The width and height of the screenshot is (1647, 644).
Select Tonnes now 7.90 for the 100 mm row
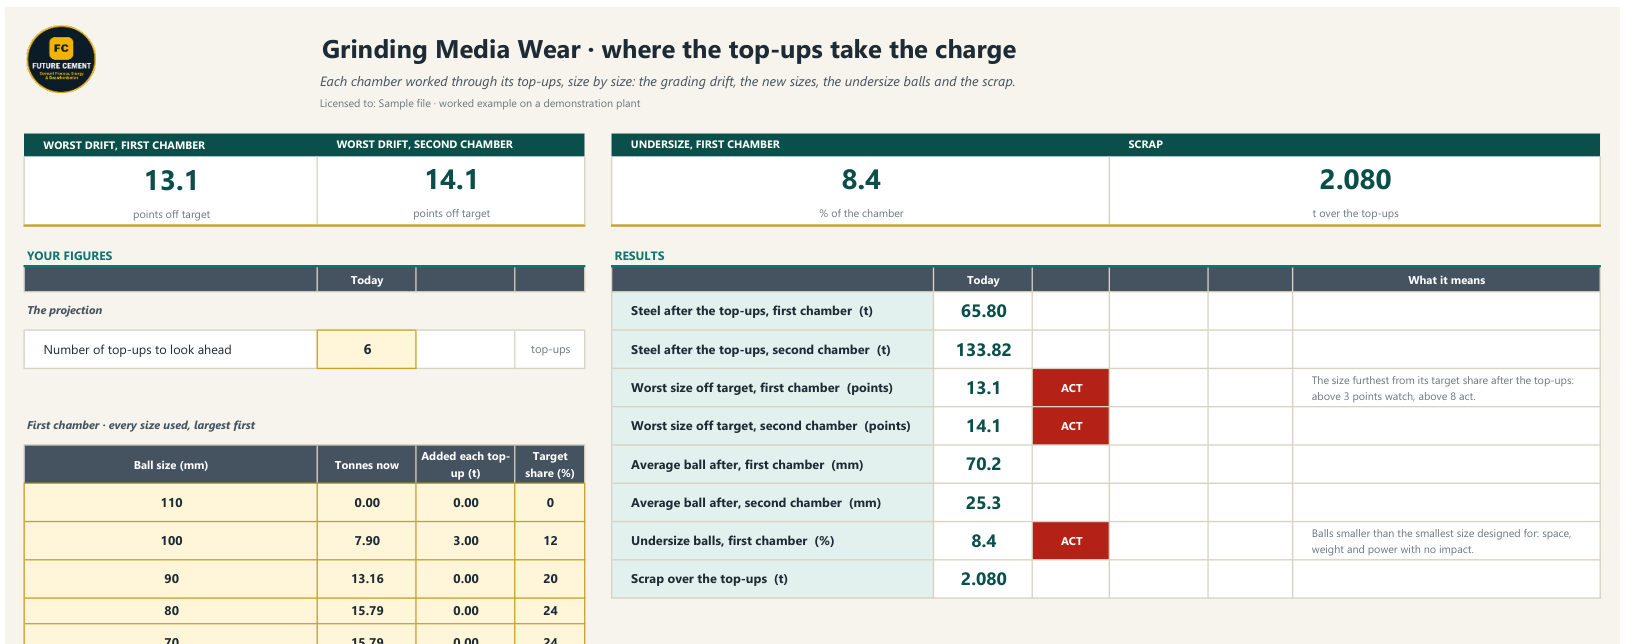coord(367,541)
